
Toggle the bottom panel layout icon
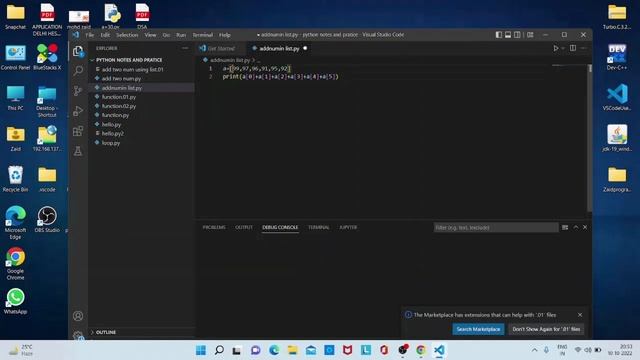tap(508, 35)
